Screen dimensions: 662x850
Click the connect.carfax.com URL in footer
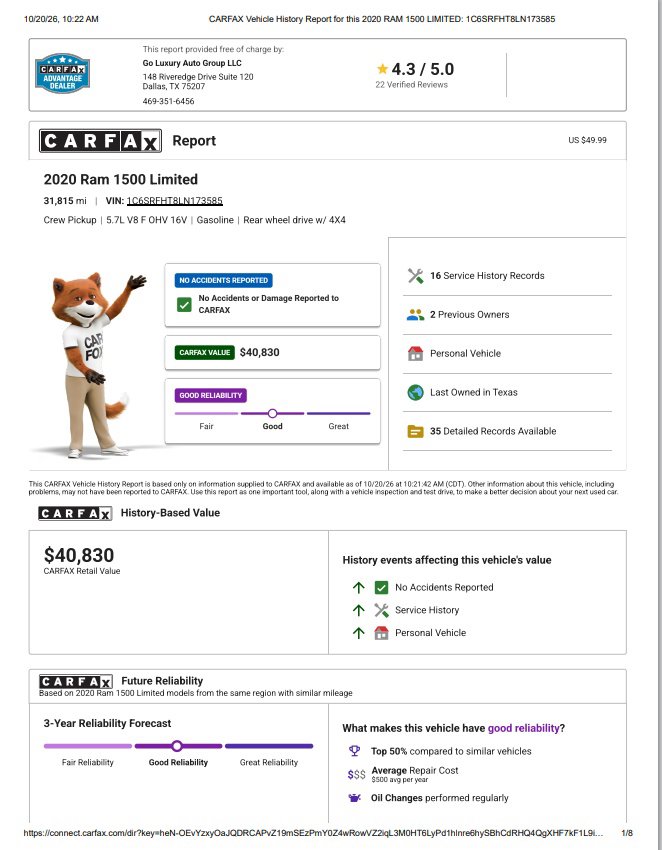point(313,833)
